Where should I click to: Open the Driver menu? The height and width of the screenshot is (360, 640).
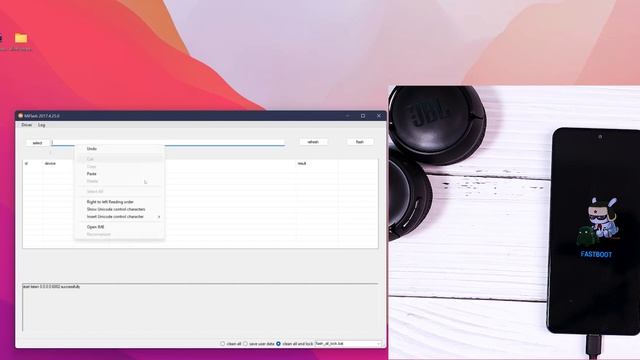tap(27, 125)
